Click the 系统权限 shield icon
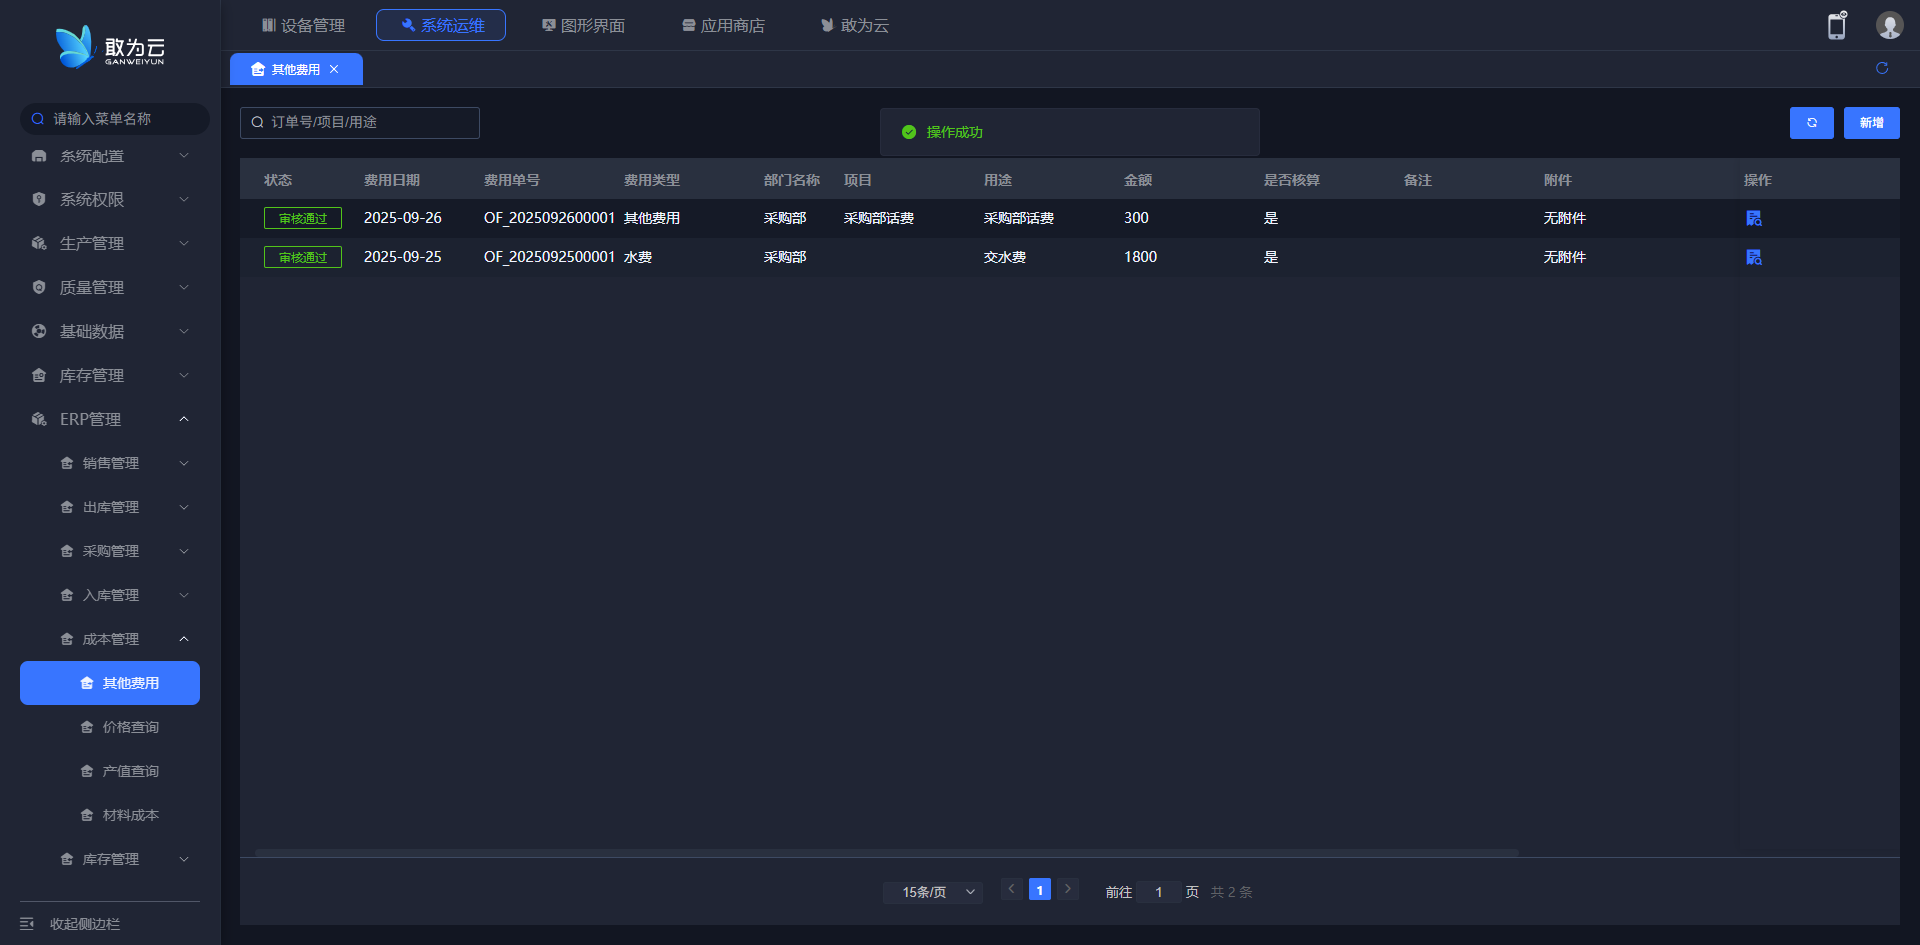The width and height of the screenshot is (1920, 945). pos(39,199)
